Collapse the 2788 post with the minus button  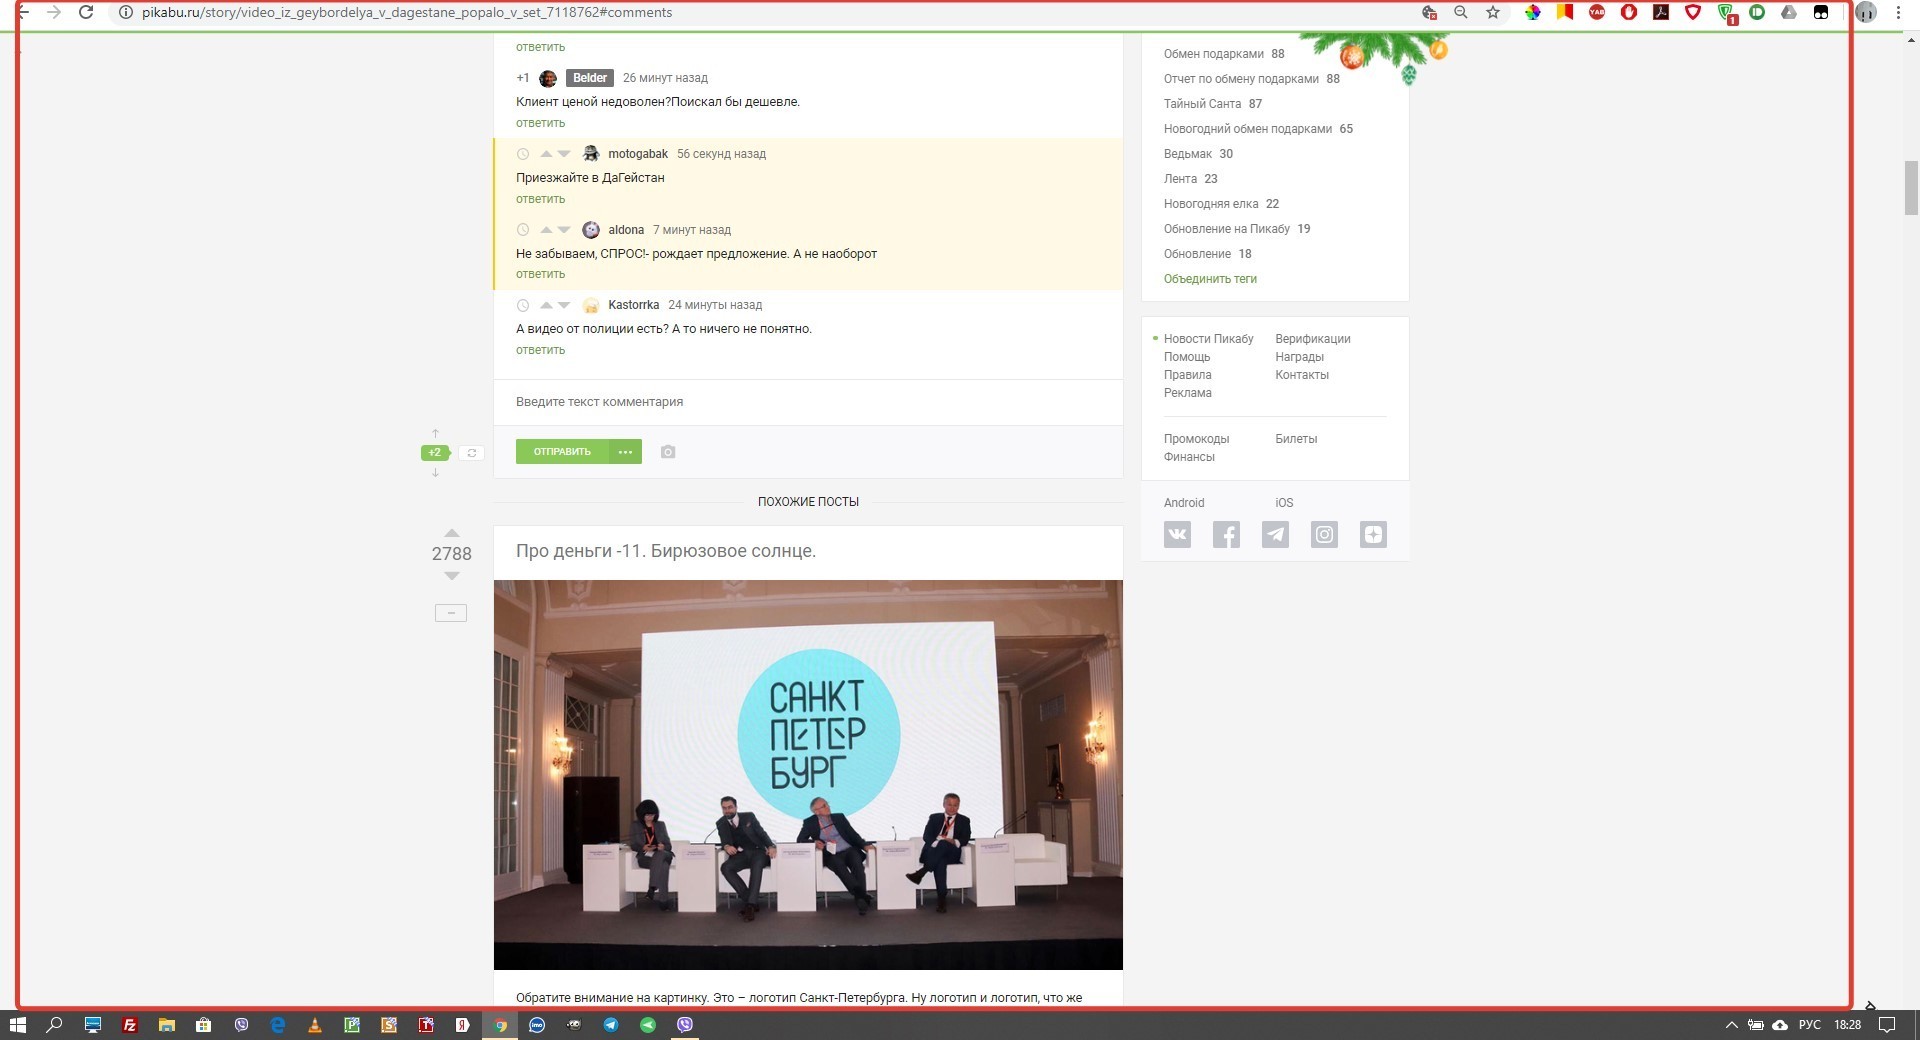pos(451,613)
